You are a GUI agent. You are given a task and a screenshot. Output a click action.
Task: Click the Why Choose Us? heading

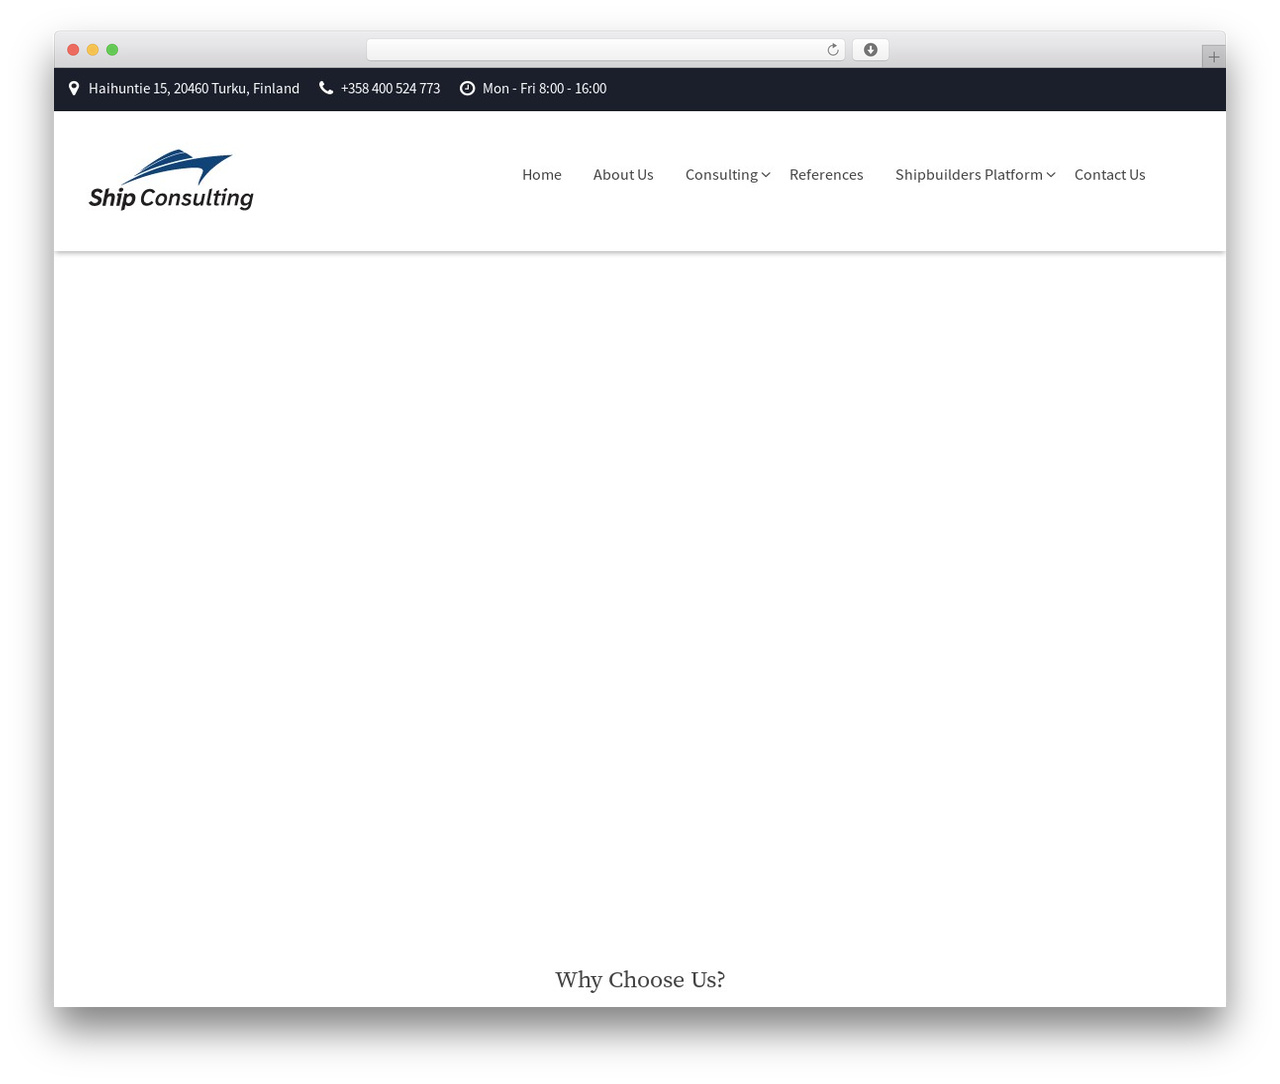[x=640, y=980]
